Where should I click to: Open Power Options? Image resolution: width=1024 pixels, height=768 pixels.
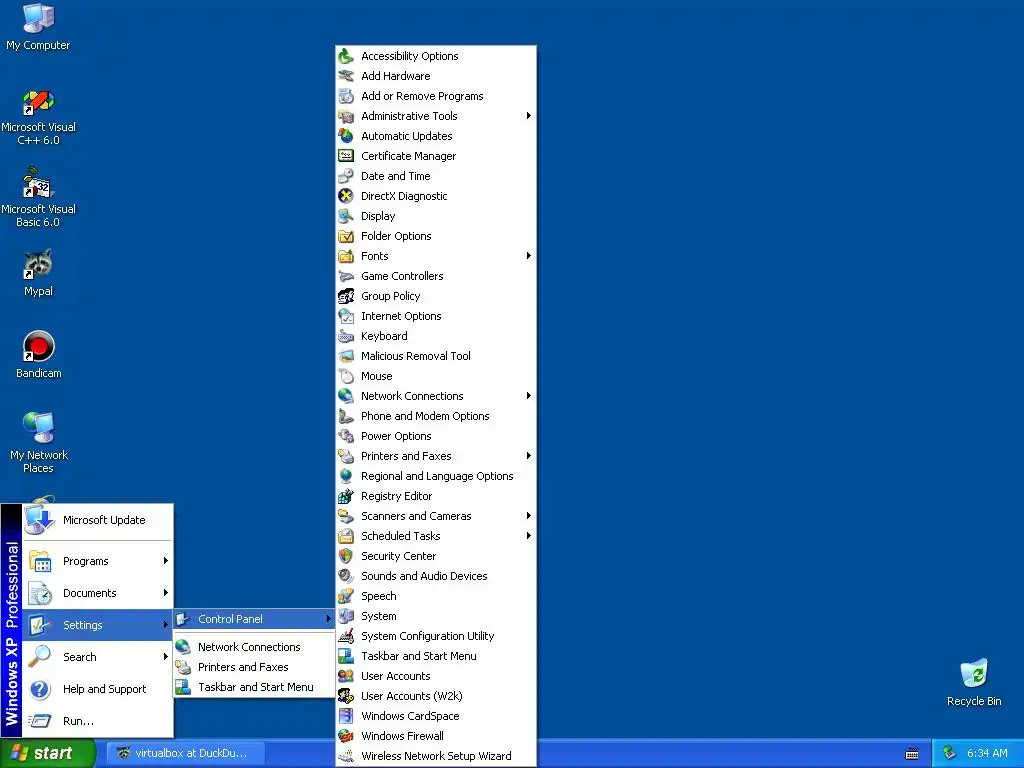pos(436,436)
